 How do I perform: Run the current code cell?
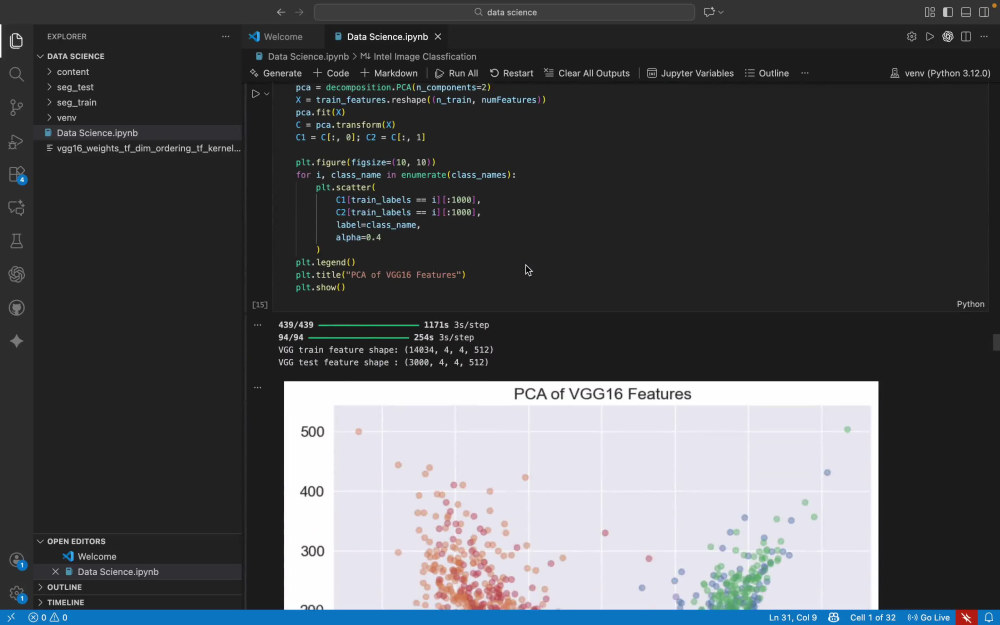tap(256, 94)
